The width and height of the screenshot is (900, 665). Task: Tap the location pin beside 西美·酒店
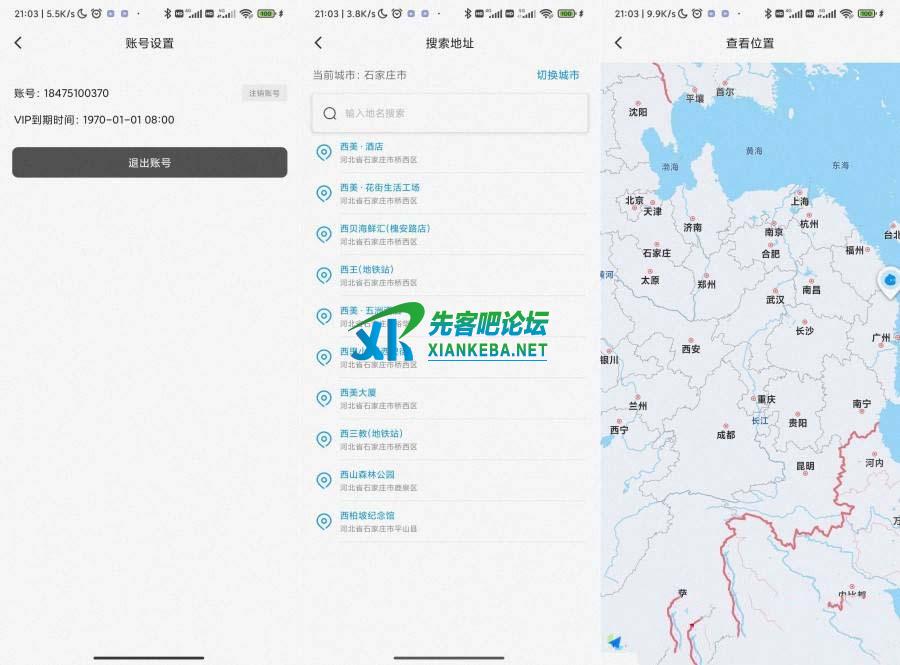tap(323, 152)
